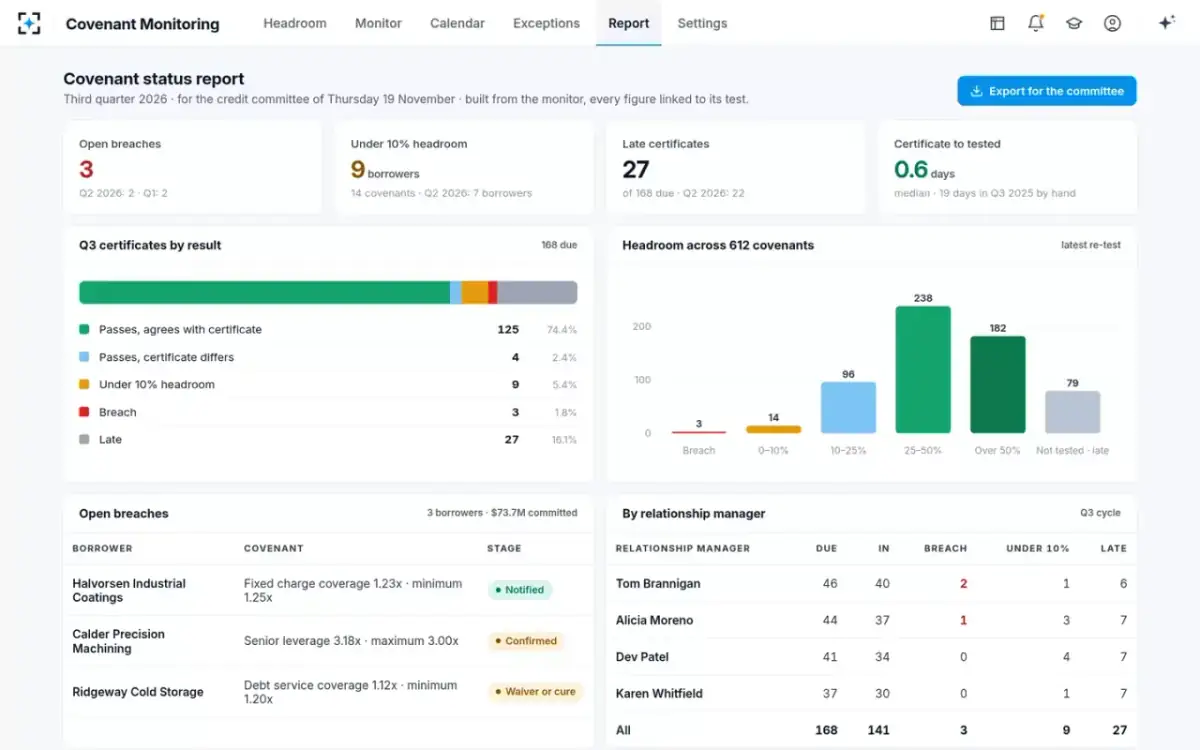Select Karen Whitfield manager row

[871, 693]
